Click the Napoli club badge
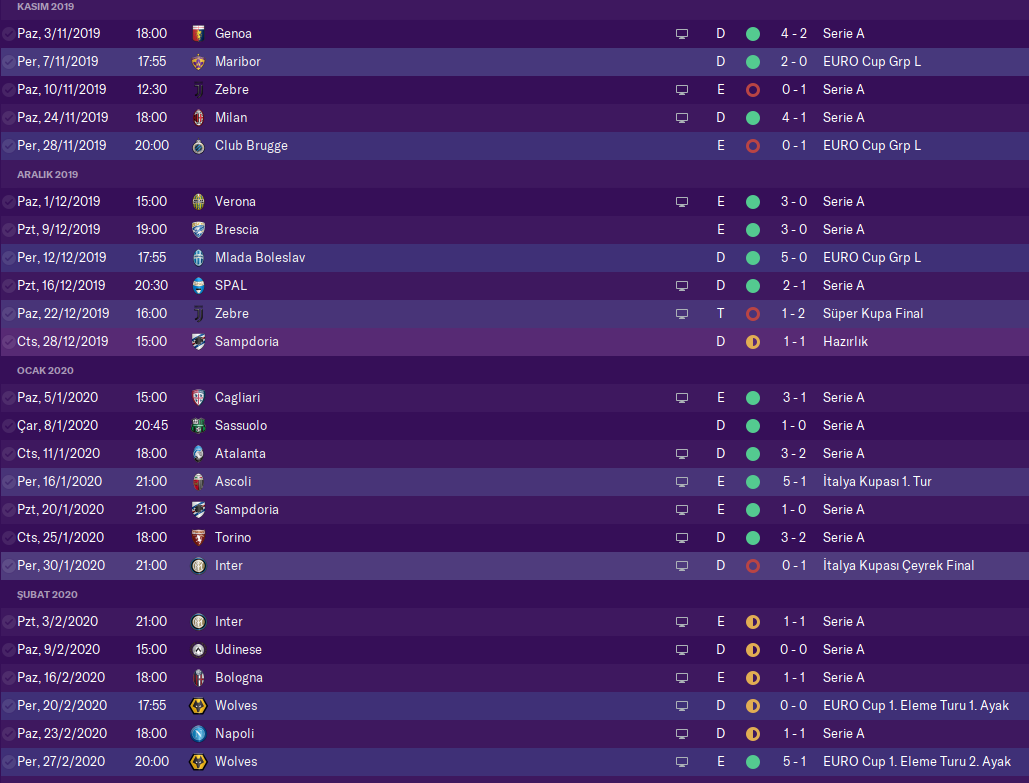1029x783 pixels. pos(198,733)
